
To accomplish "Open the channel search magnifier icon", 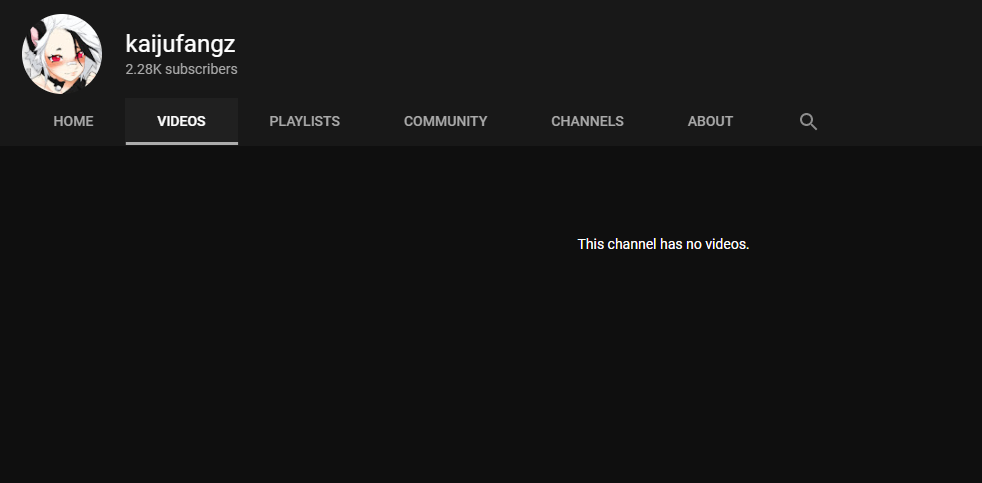I will pyautogui.click(x=808, y=122).
